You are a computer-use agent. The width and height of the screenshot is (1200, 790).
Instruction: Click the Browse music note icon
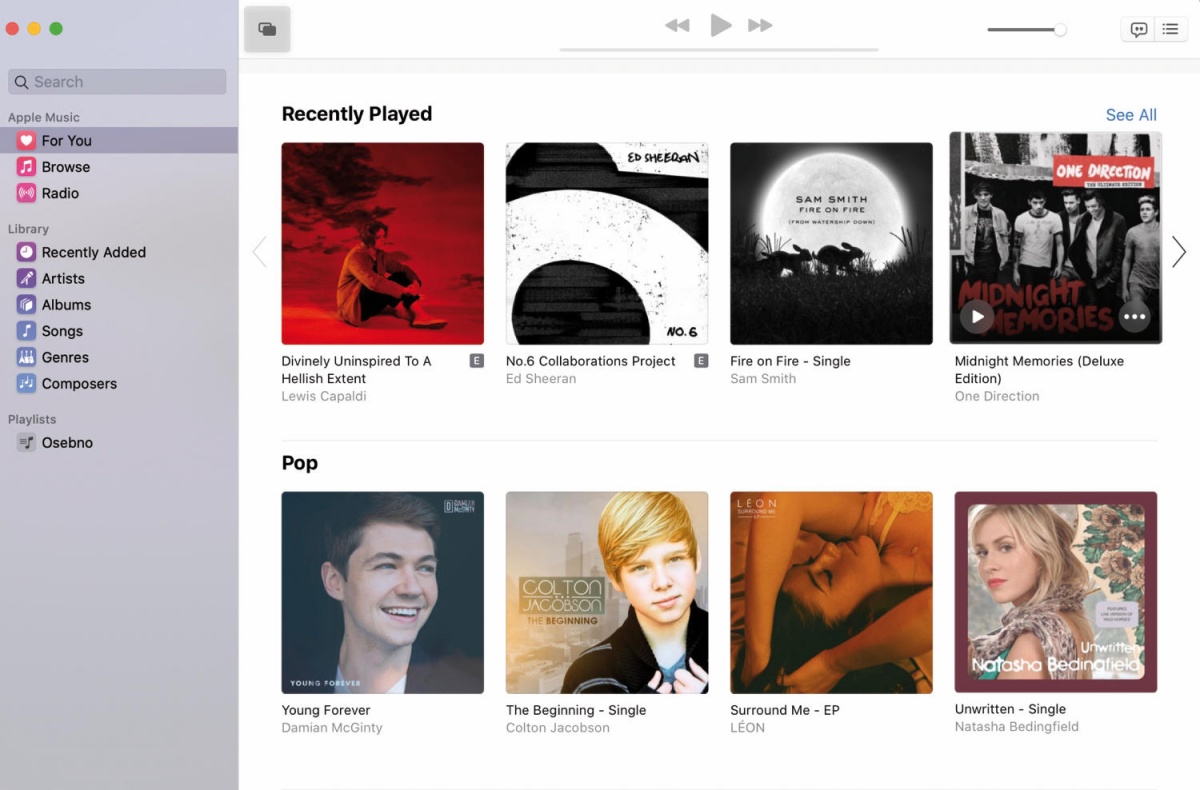[x=26, y=167]
